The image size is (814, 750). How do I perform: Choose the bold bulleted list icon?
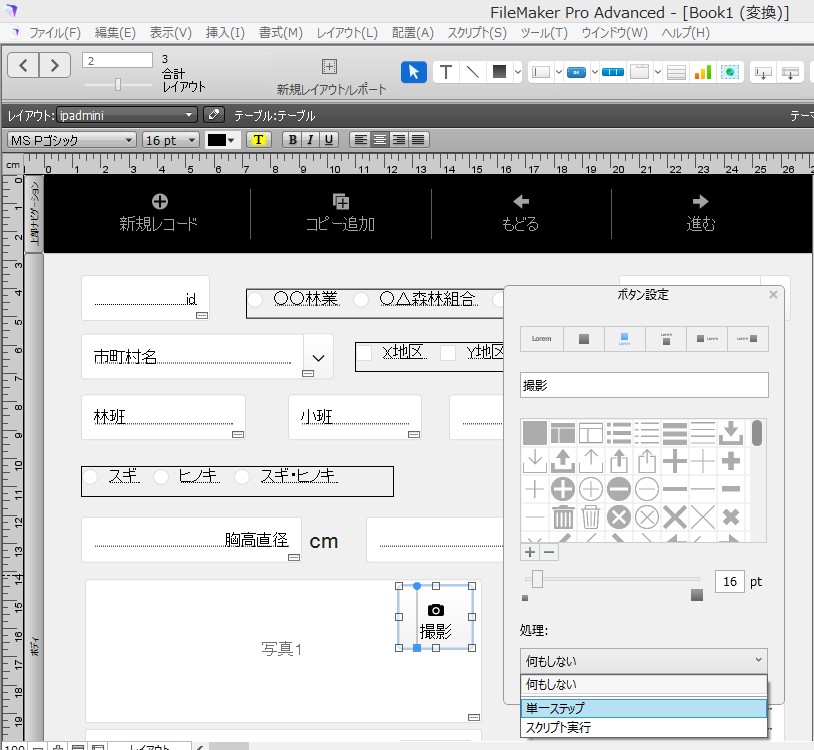(x=619, y=433)
